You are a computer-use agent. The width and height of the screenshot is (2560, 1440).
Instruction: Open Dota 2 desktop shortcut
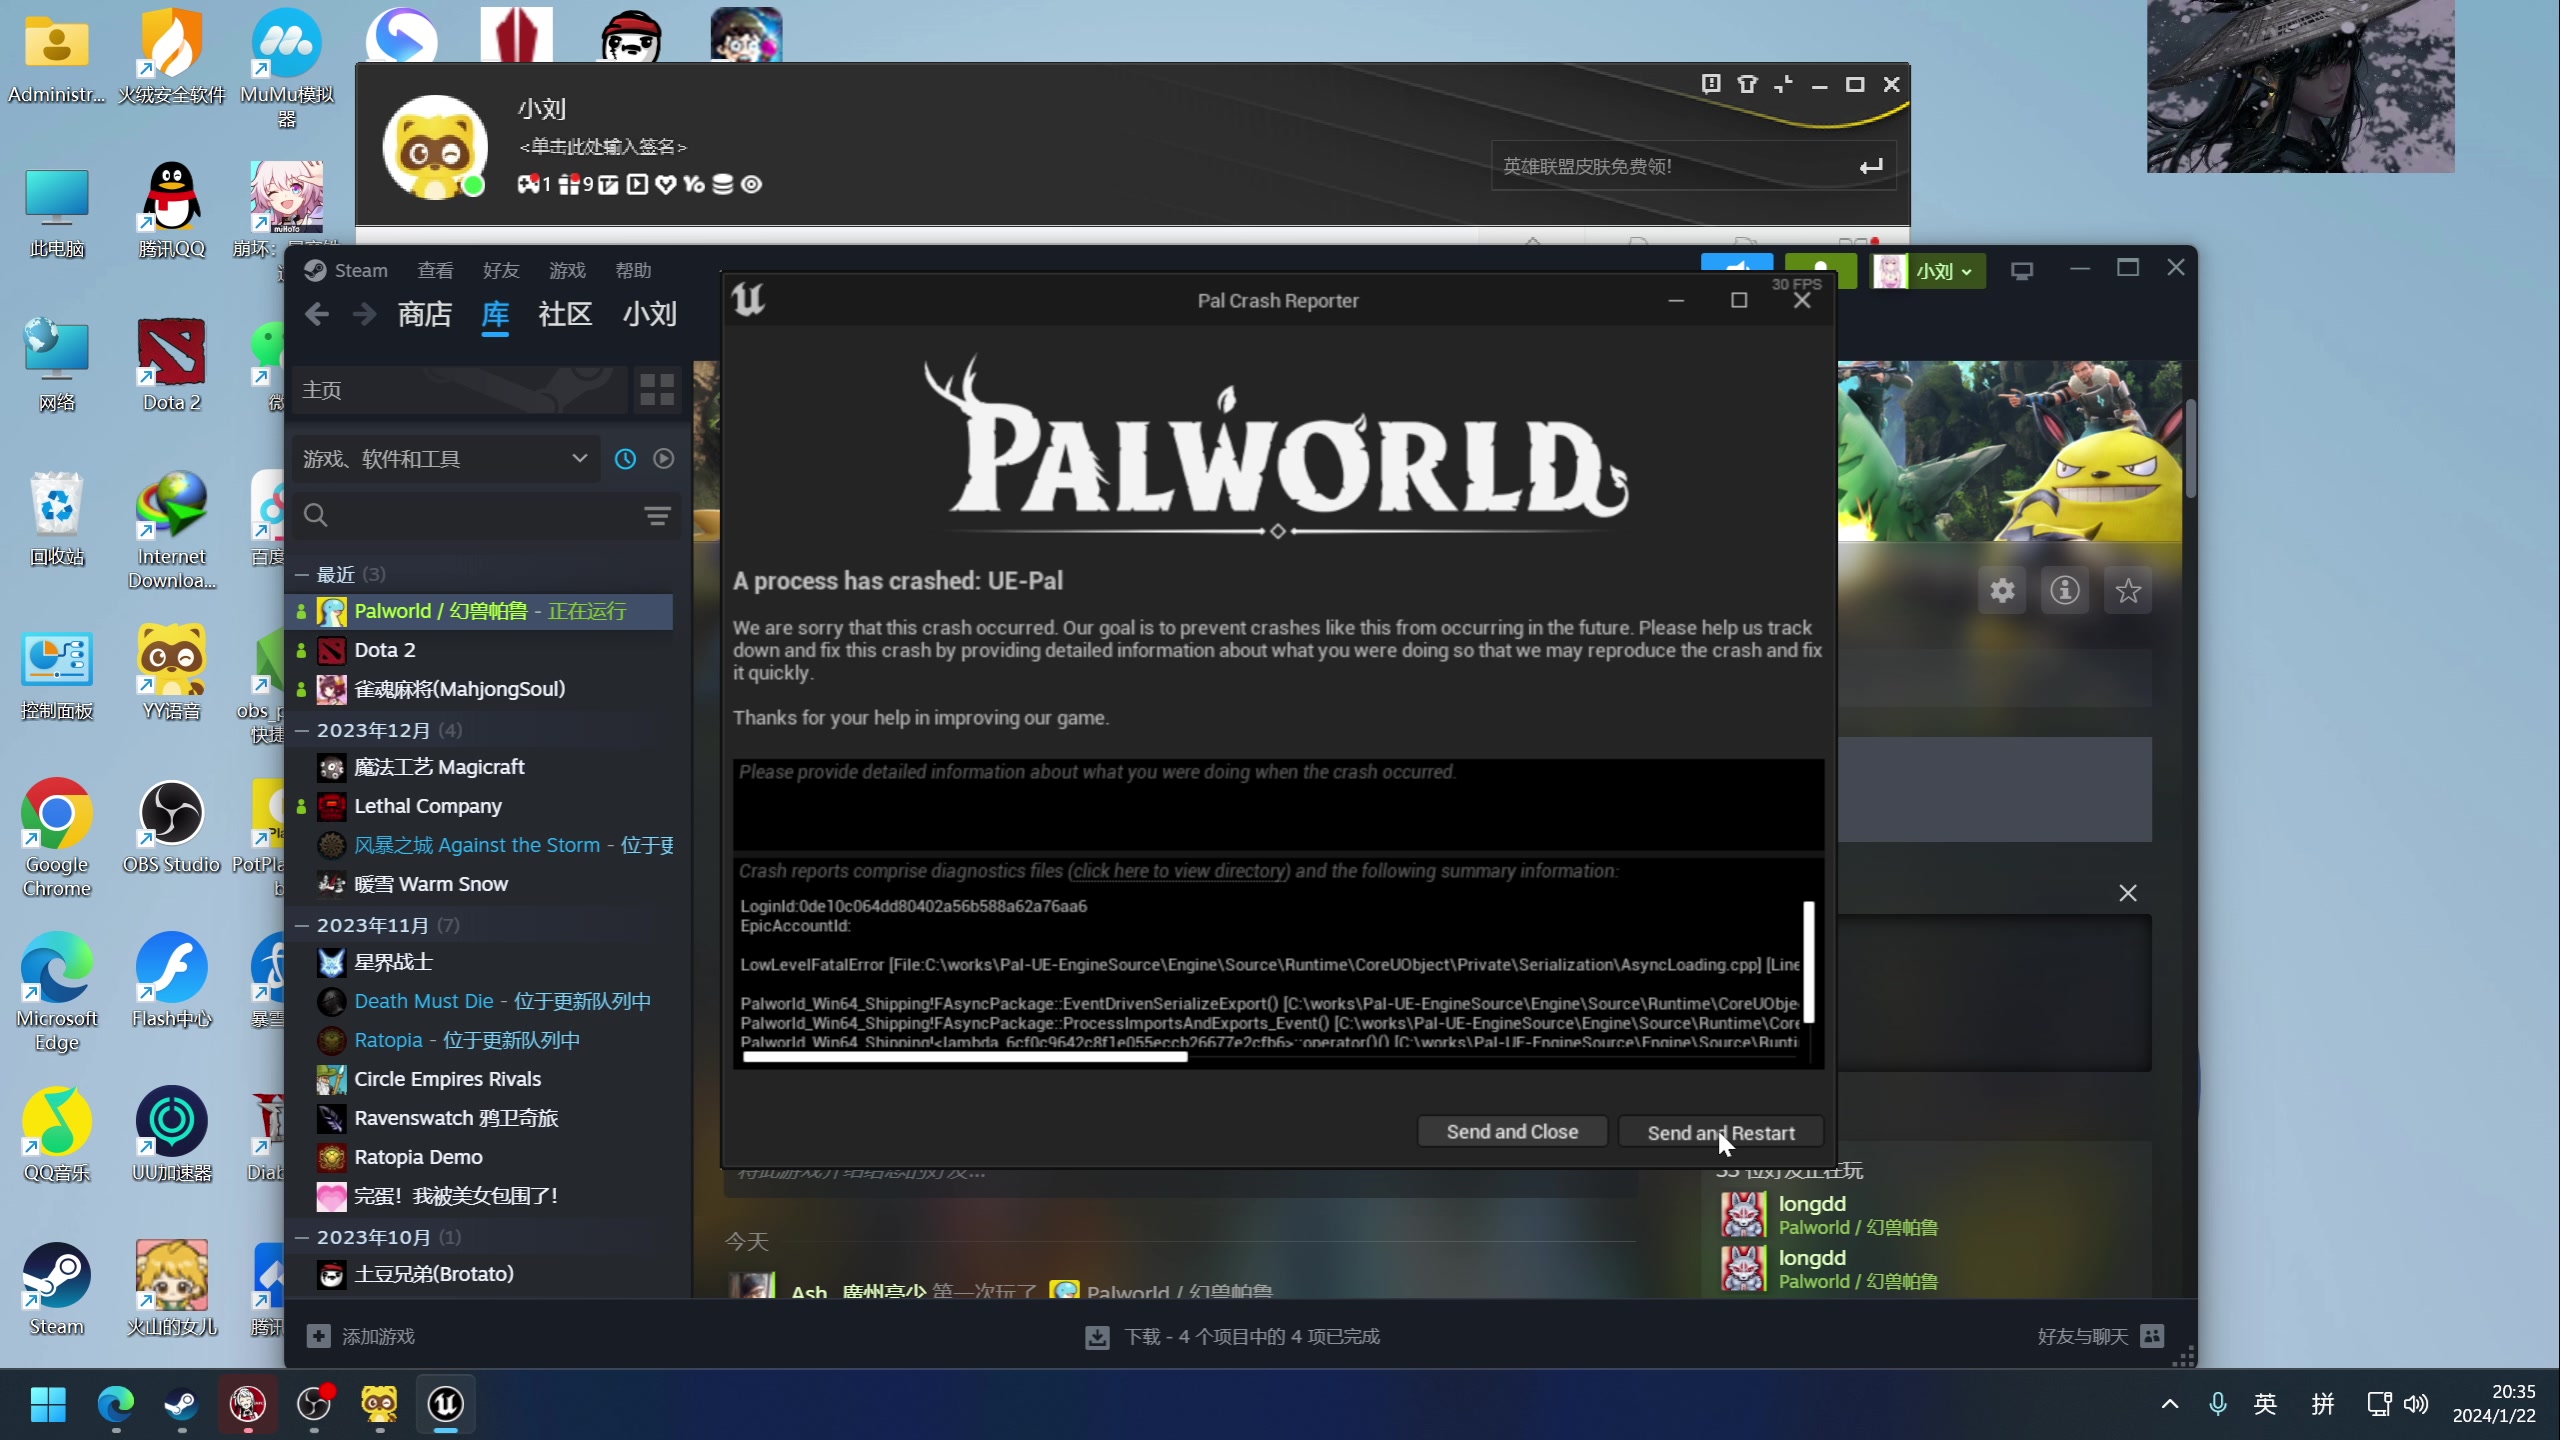(x=171, y=366)
